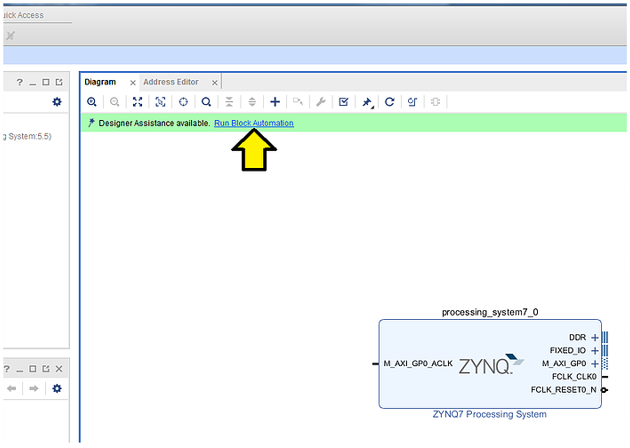This screenshot has height=448, width=630.
Task: Click the ZYNQ7 Processing System label link
Action: tap(489, 414)
